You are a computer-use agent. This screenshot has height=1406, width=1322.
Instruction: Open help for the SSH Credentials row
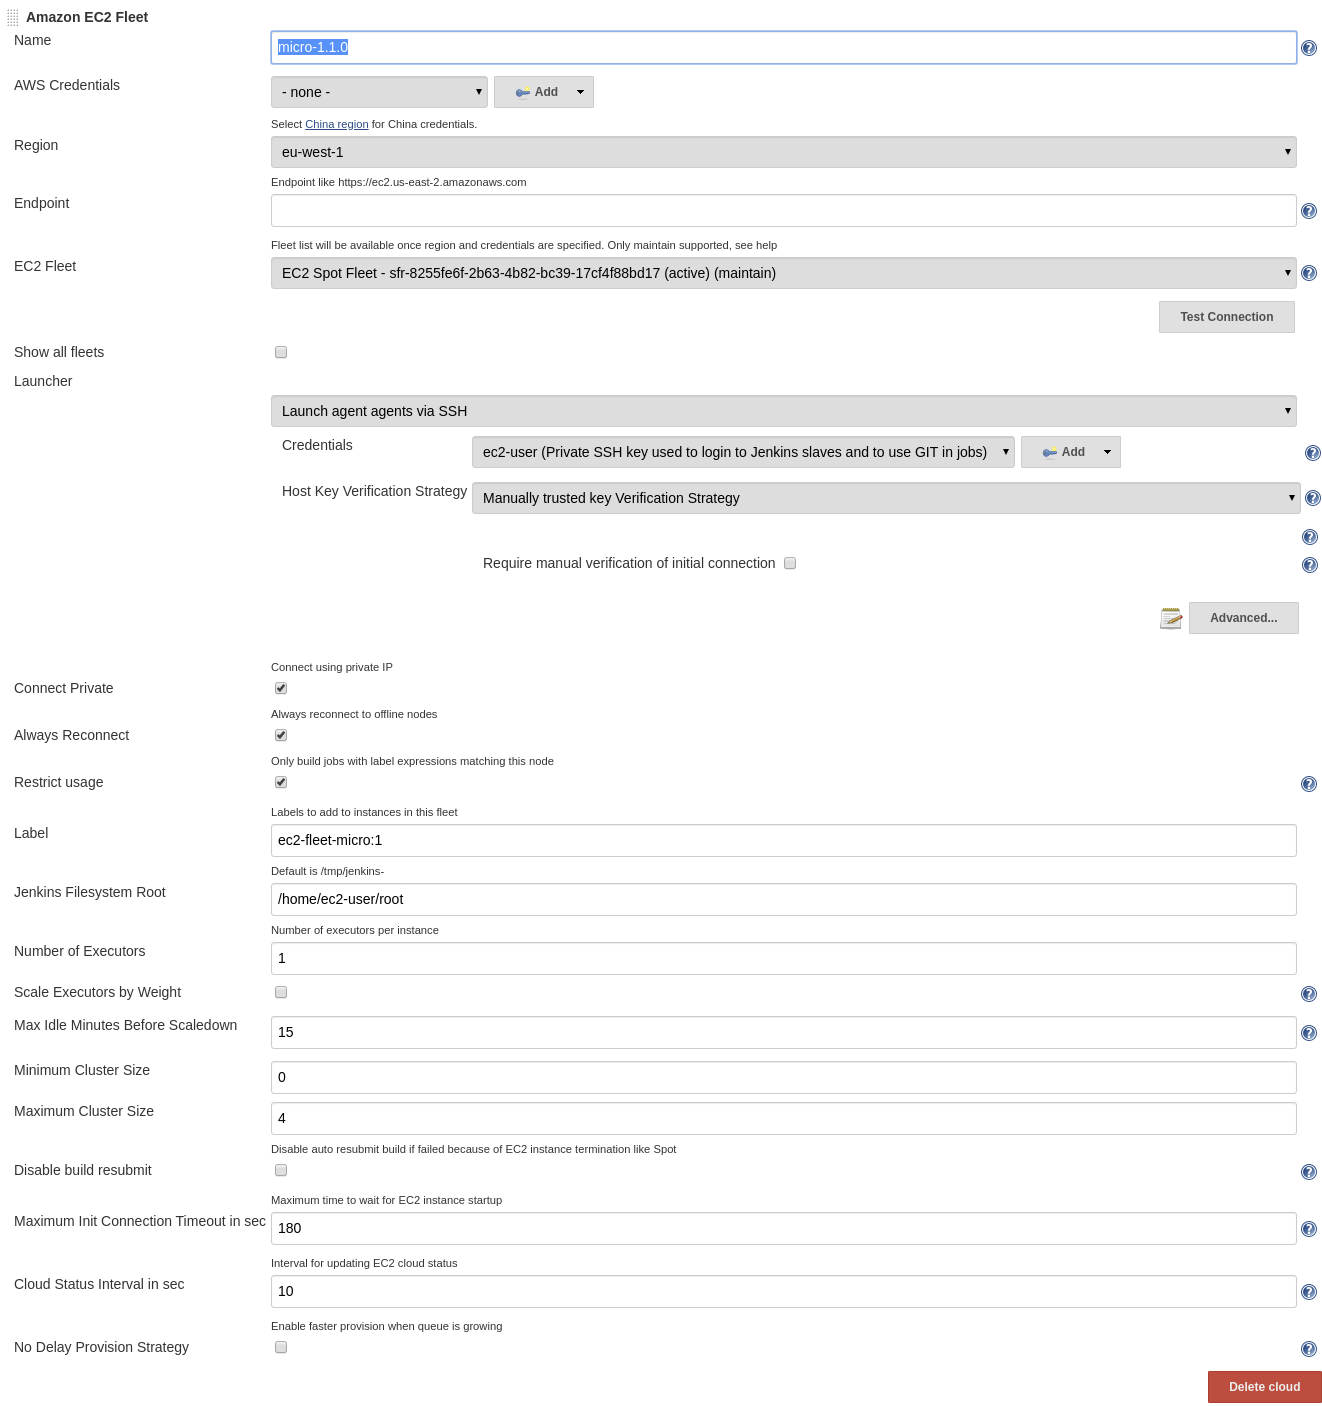1313,453
